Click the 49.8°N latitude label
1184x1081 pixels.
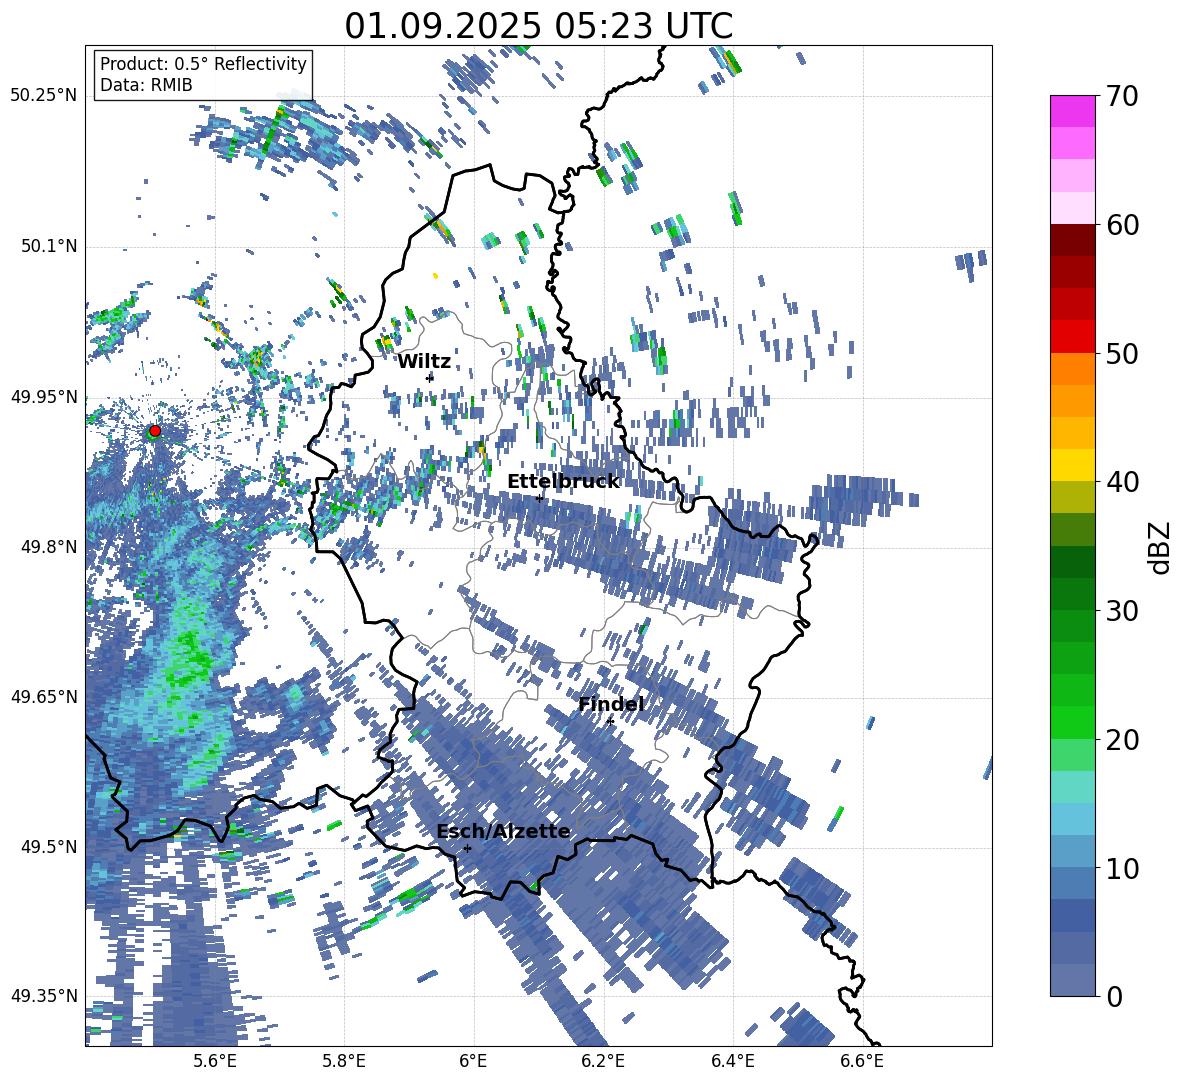click(50, 547)
